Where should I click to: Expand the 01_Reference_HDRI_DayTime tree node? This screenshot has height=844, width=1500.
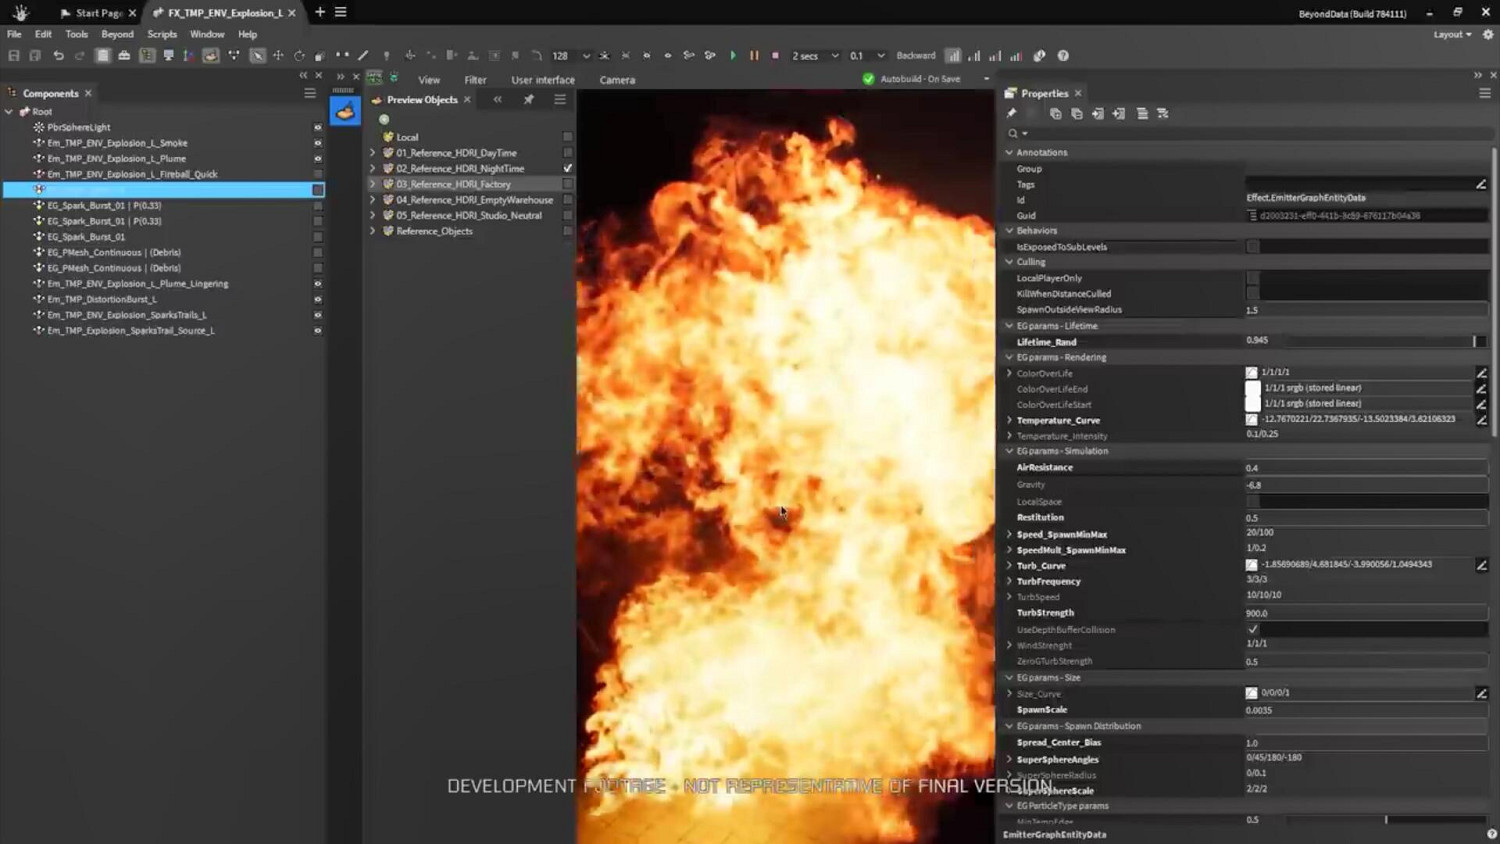(373, 153)
